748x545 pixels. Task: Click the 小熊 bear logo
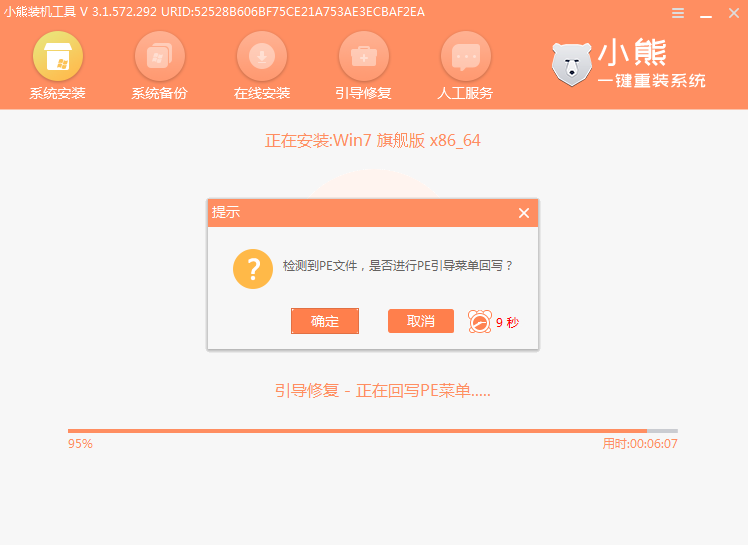click(571, 64)
